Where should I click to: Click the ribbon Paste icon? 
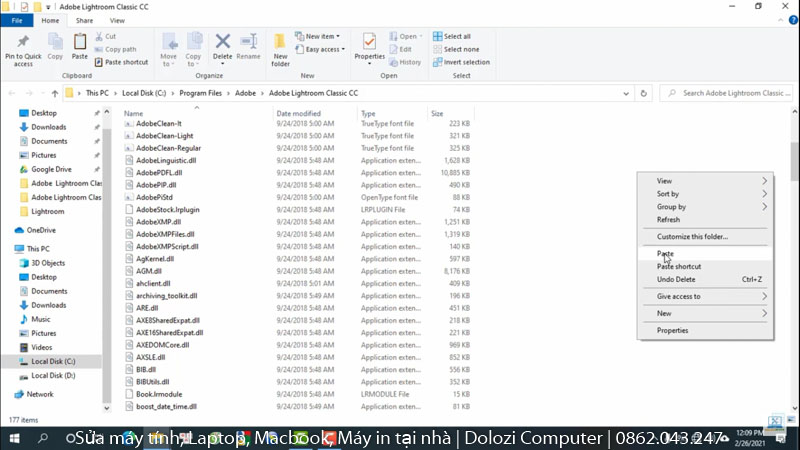tap(80, 42)
